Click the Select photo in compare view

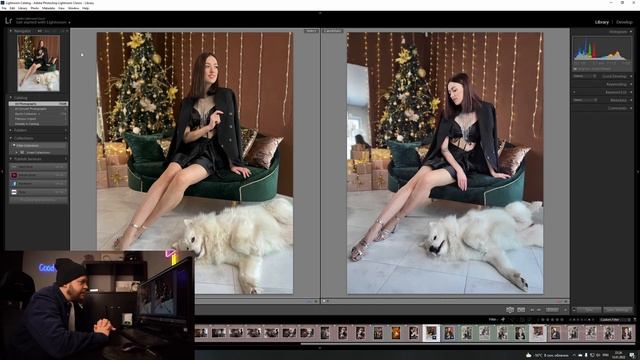[x=195, y=163]
